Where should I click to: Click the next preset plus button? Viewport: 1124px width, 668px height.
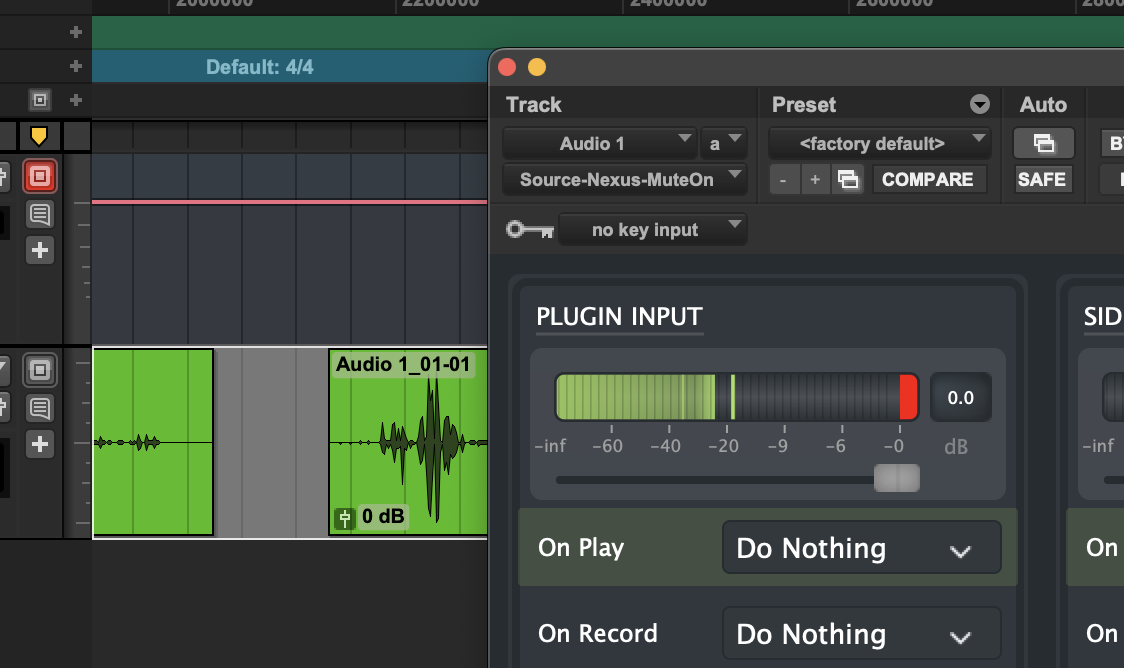click(815, 180)
